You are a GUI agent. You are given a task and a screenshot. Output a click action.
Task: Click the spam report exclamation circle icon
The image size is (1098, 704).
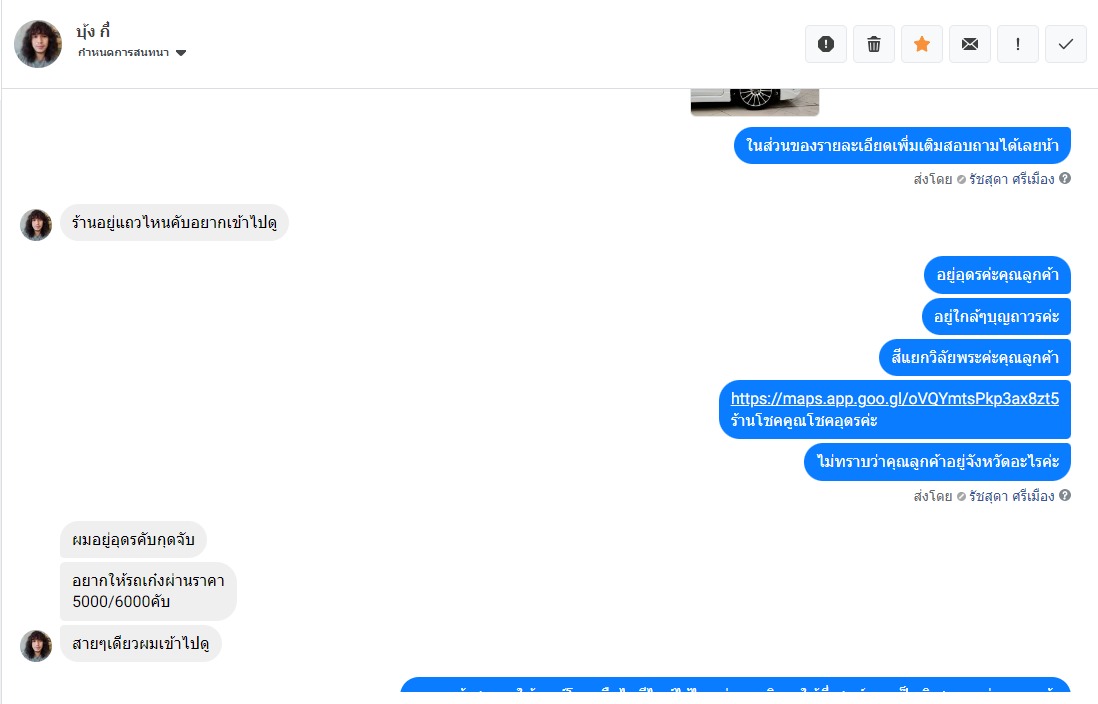826,44
